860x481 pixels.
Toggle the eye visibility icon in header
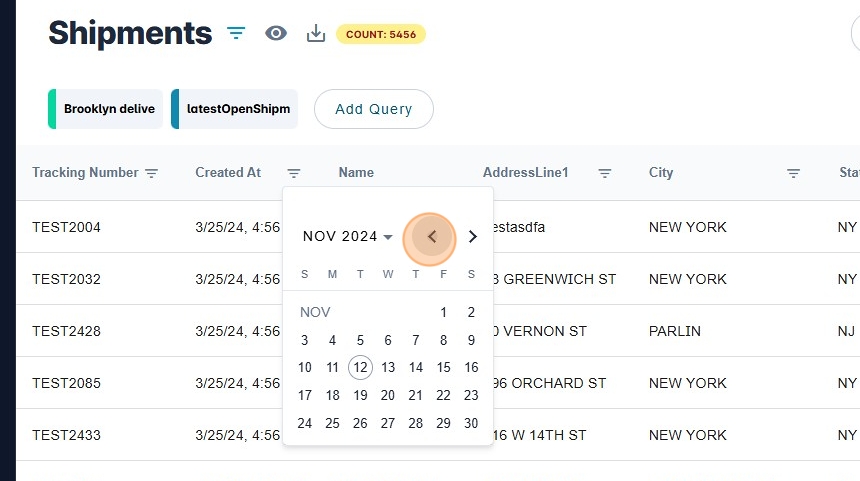point(276,33)
